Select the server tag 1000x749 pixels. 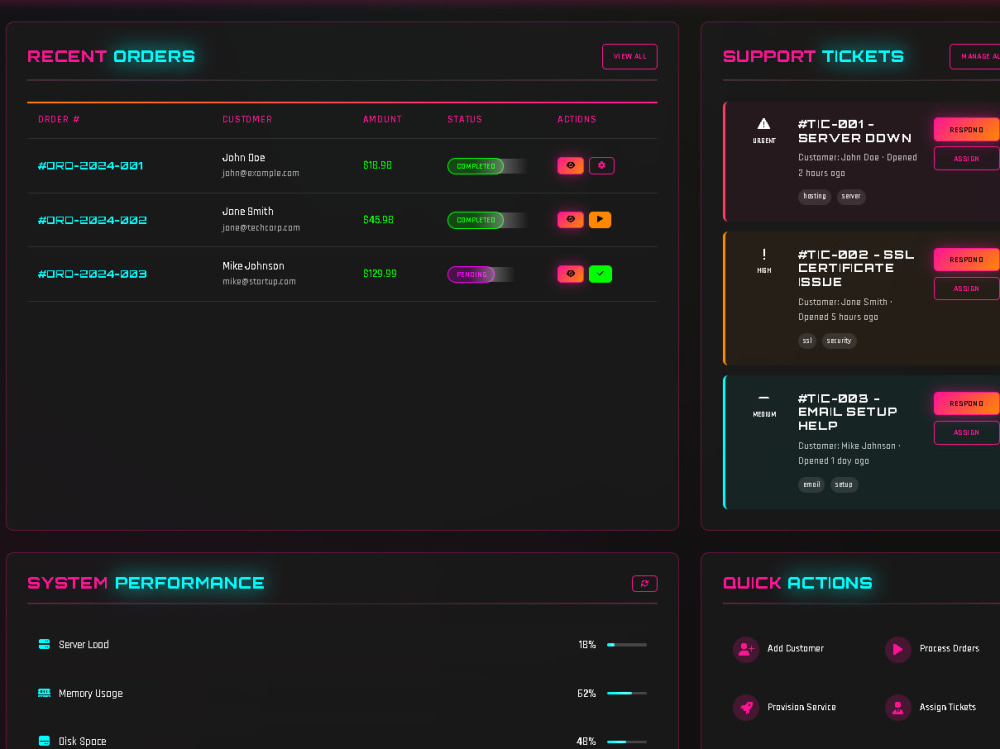click(851, 197)
